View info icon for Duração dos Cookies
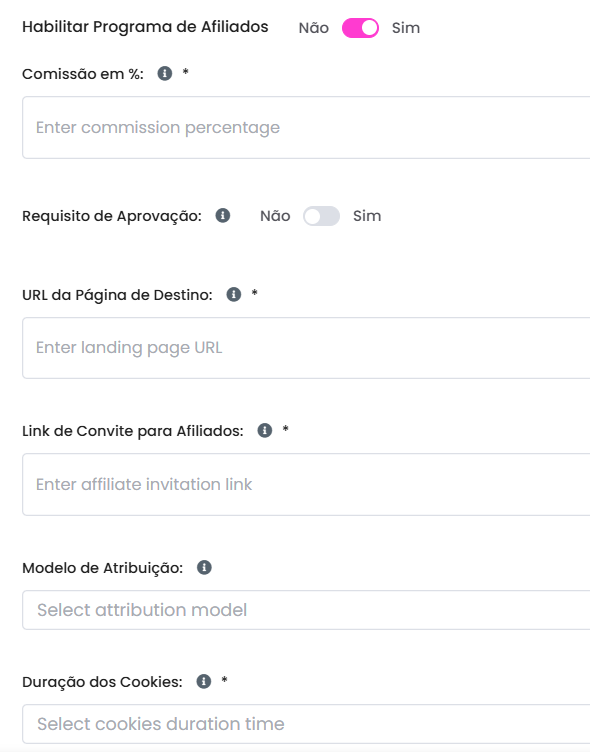Screen dimensions: 590x752 [204, 681]
